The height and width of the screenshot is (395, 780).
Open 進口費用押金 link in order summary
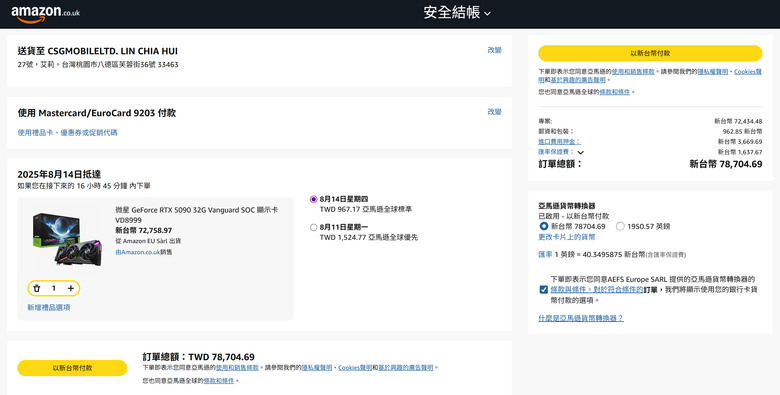(x=559, y=142)
